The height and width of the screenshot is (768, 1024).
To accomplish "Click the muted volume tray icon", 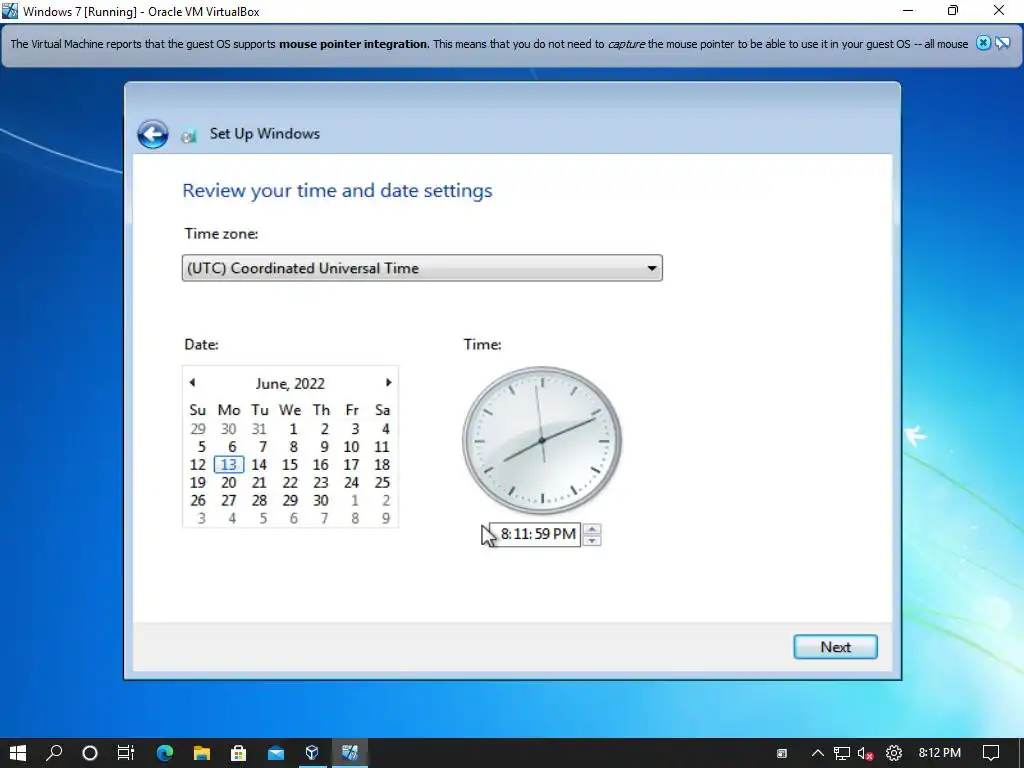I will [866, 753].
